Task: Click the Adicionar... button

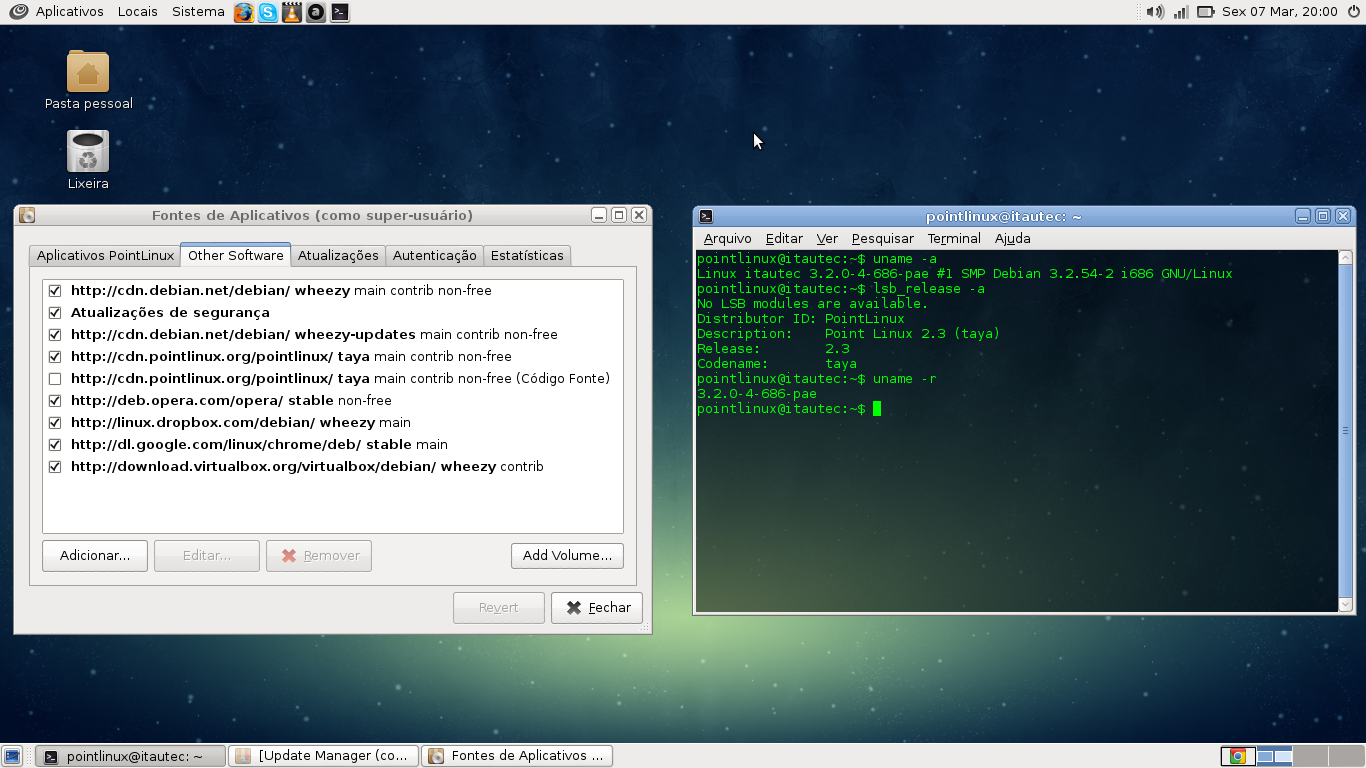Action: [x=95, y=556]
